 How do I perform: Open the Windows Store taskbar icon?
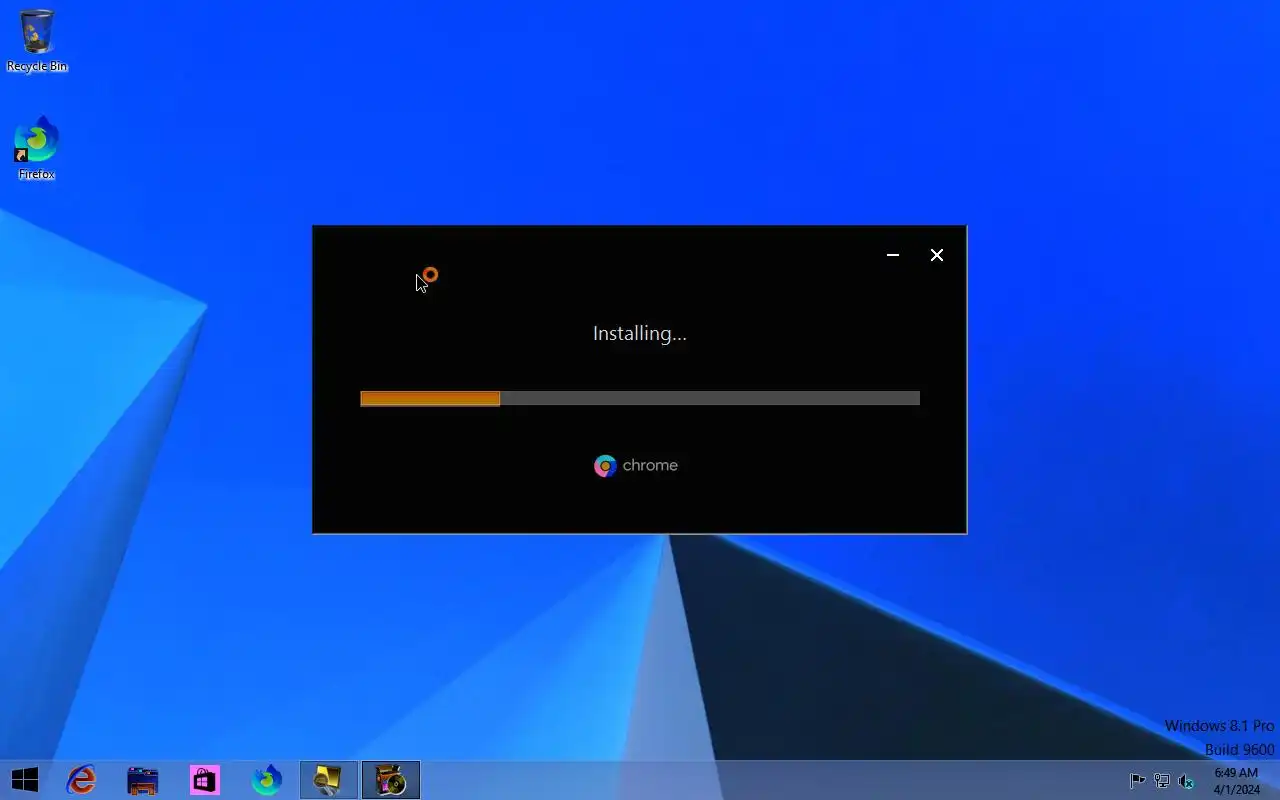point(205,780)
